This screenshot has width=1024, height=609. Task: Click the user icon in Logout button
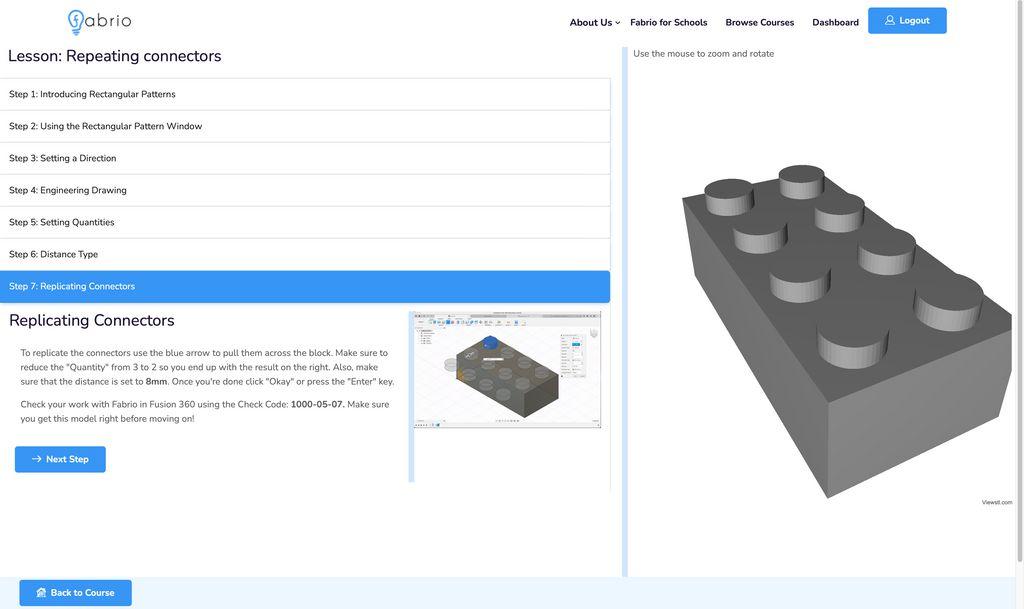pyautogui.click(x=889, y=20)
